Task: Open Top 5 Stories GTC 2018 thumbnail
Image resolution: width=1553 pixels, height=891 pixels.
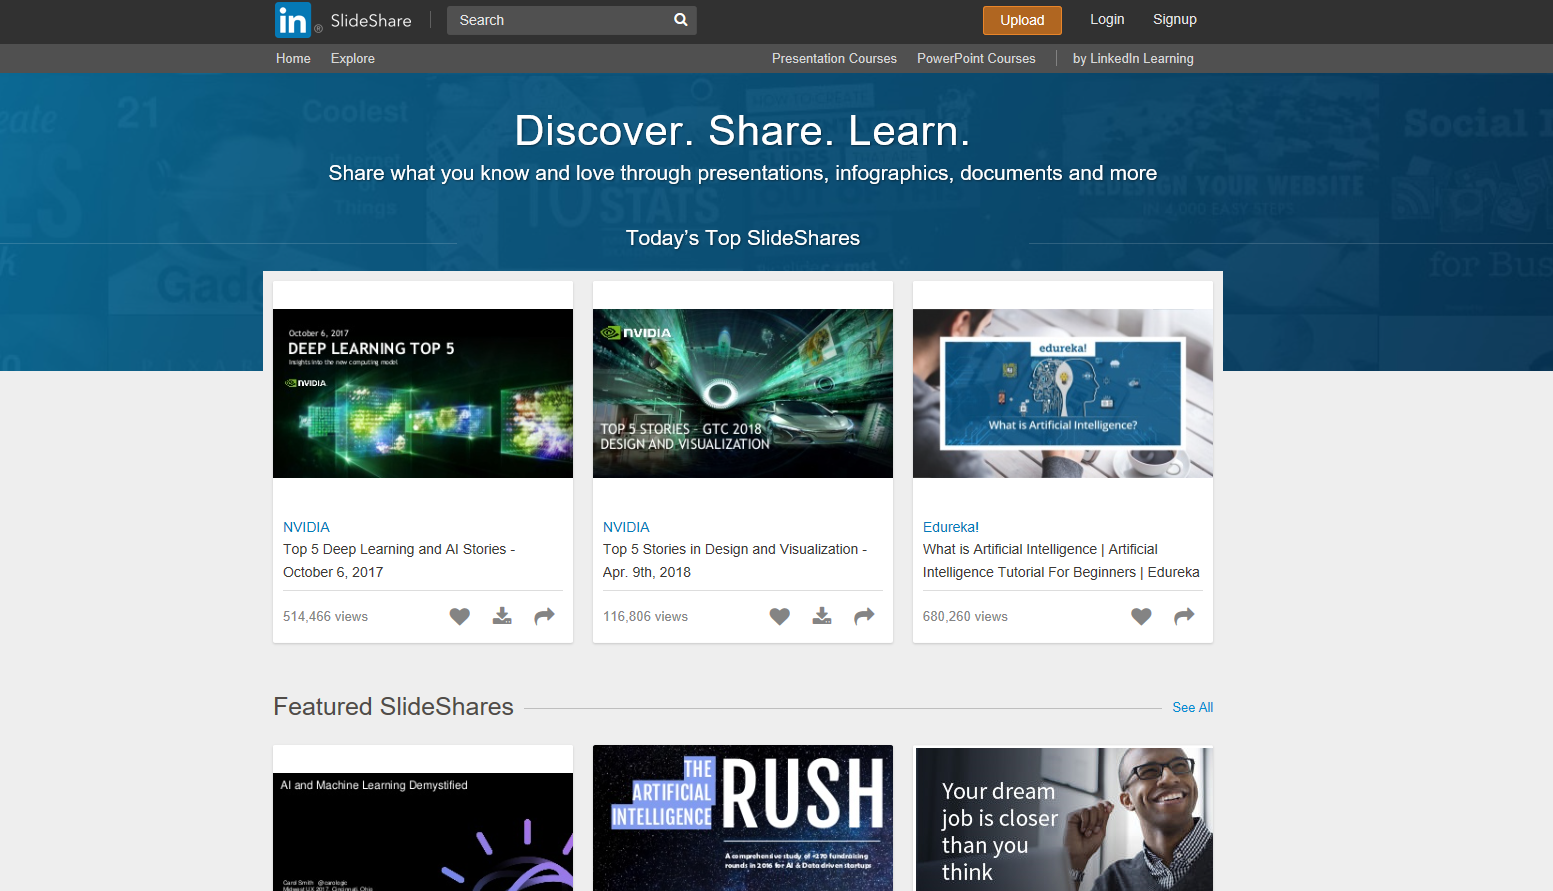Action: point(743,393)
